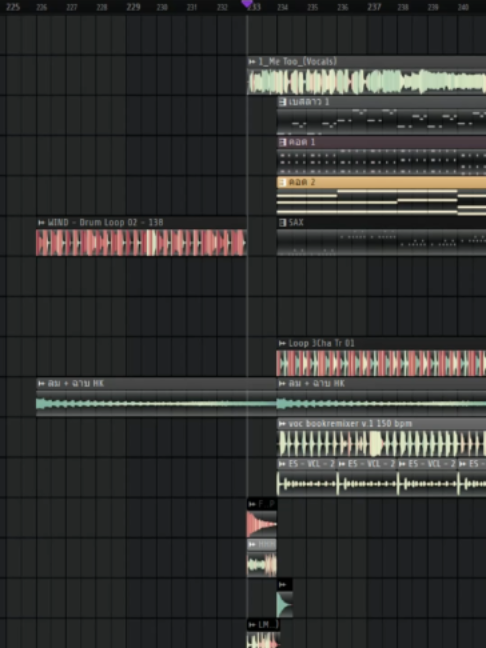Select WIND - Drum Loop 02 - 138 clip title

click(x=105, y=222)
